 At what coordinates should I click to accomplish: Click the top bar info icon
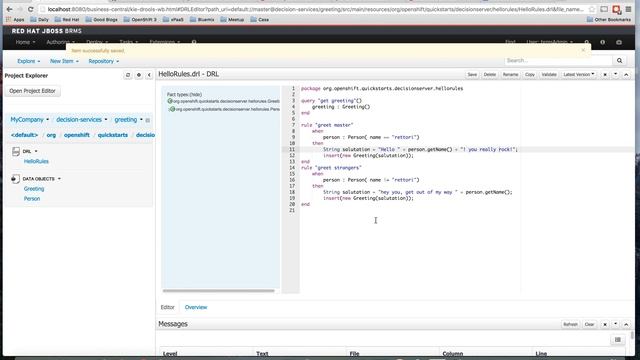(602, 42)
